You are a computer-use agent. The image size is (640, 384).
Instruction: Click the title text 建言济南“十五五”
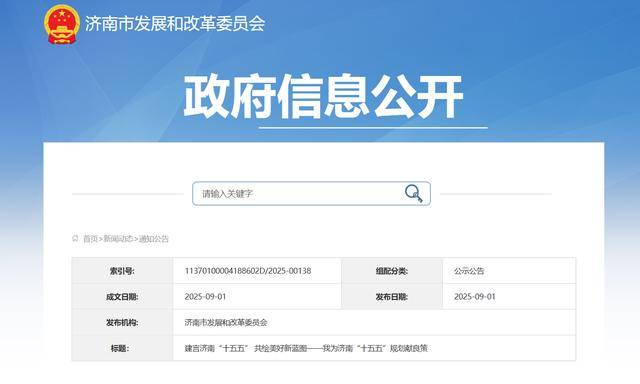click(216, 348)
